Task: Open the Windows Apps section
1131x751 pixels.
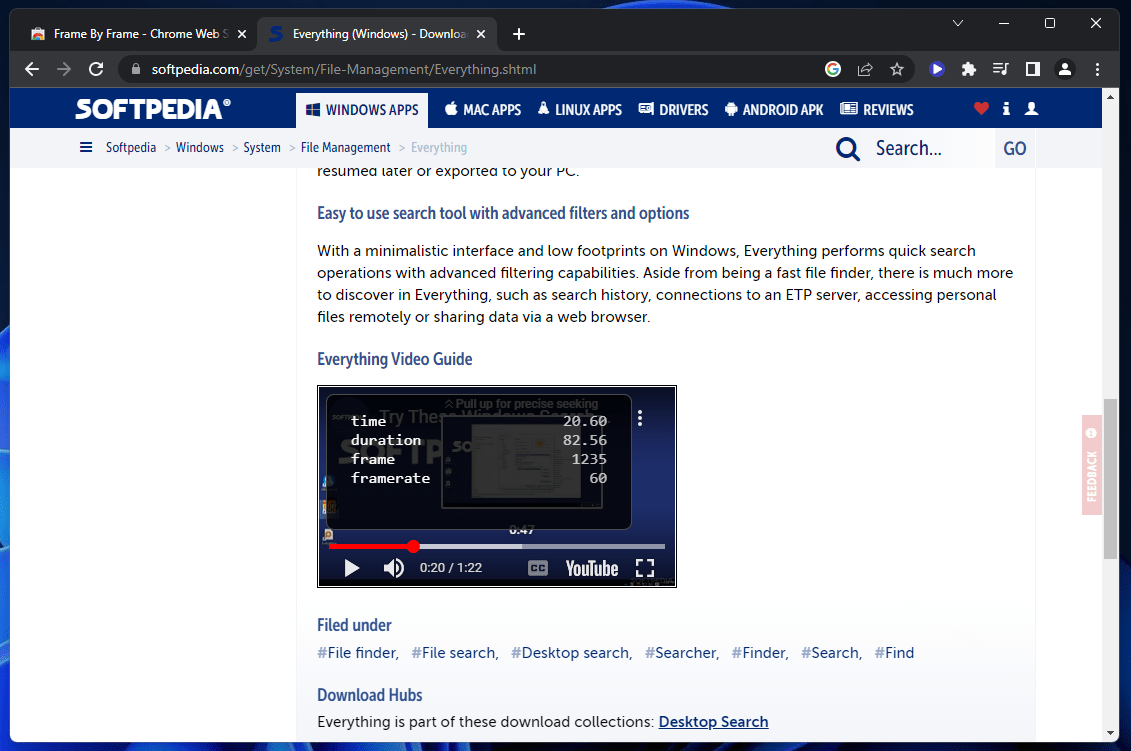Action: (362, 110)
